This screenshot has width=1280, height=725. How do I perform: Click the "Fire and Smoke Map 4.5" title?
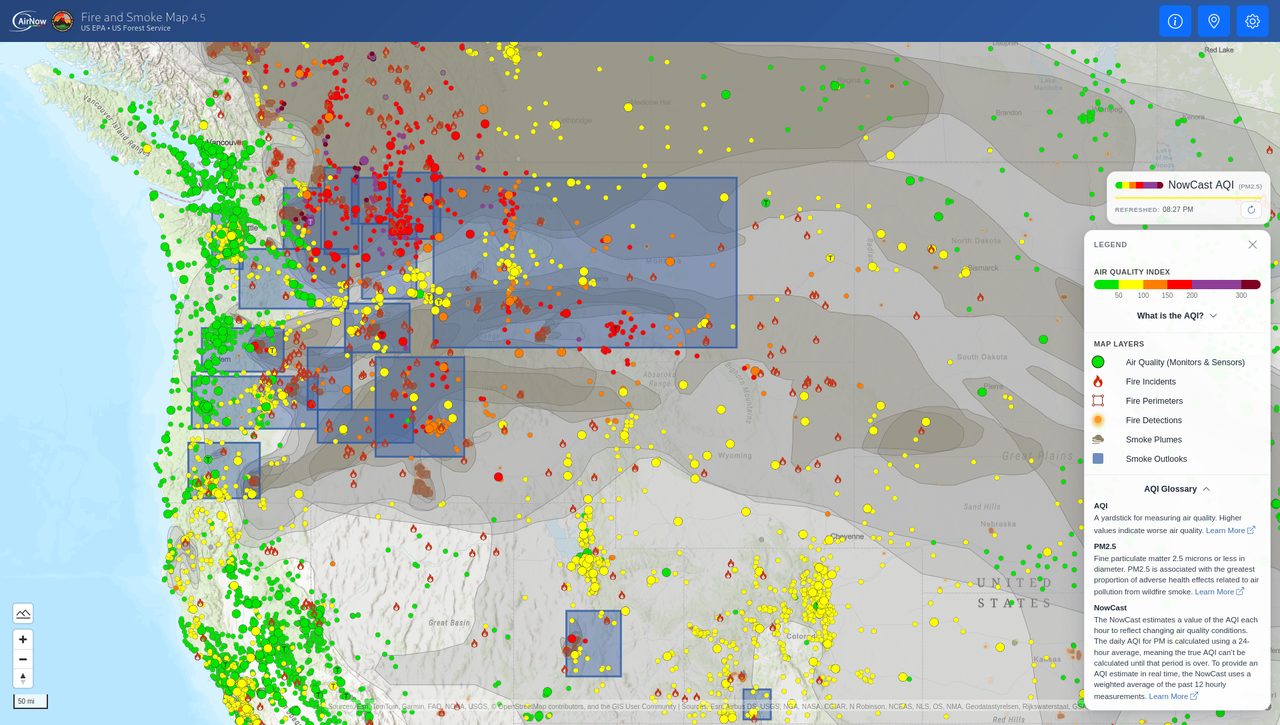(x=143, y=17)
